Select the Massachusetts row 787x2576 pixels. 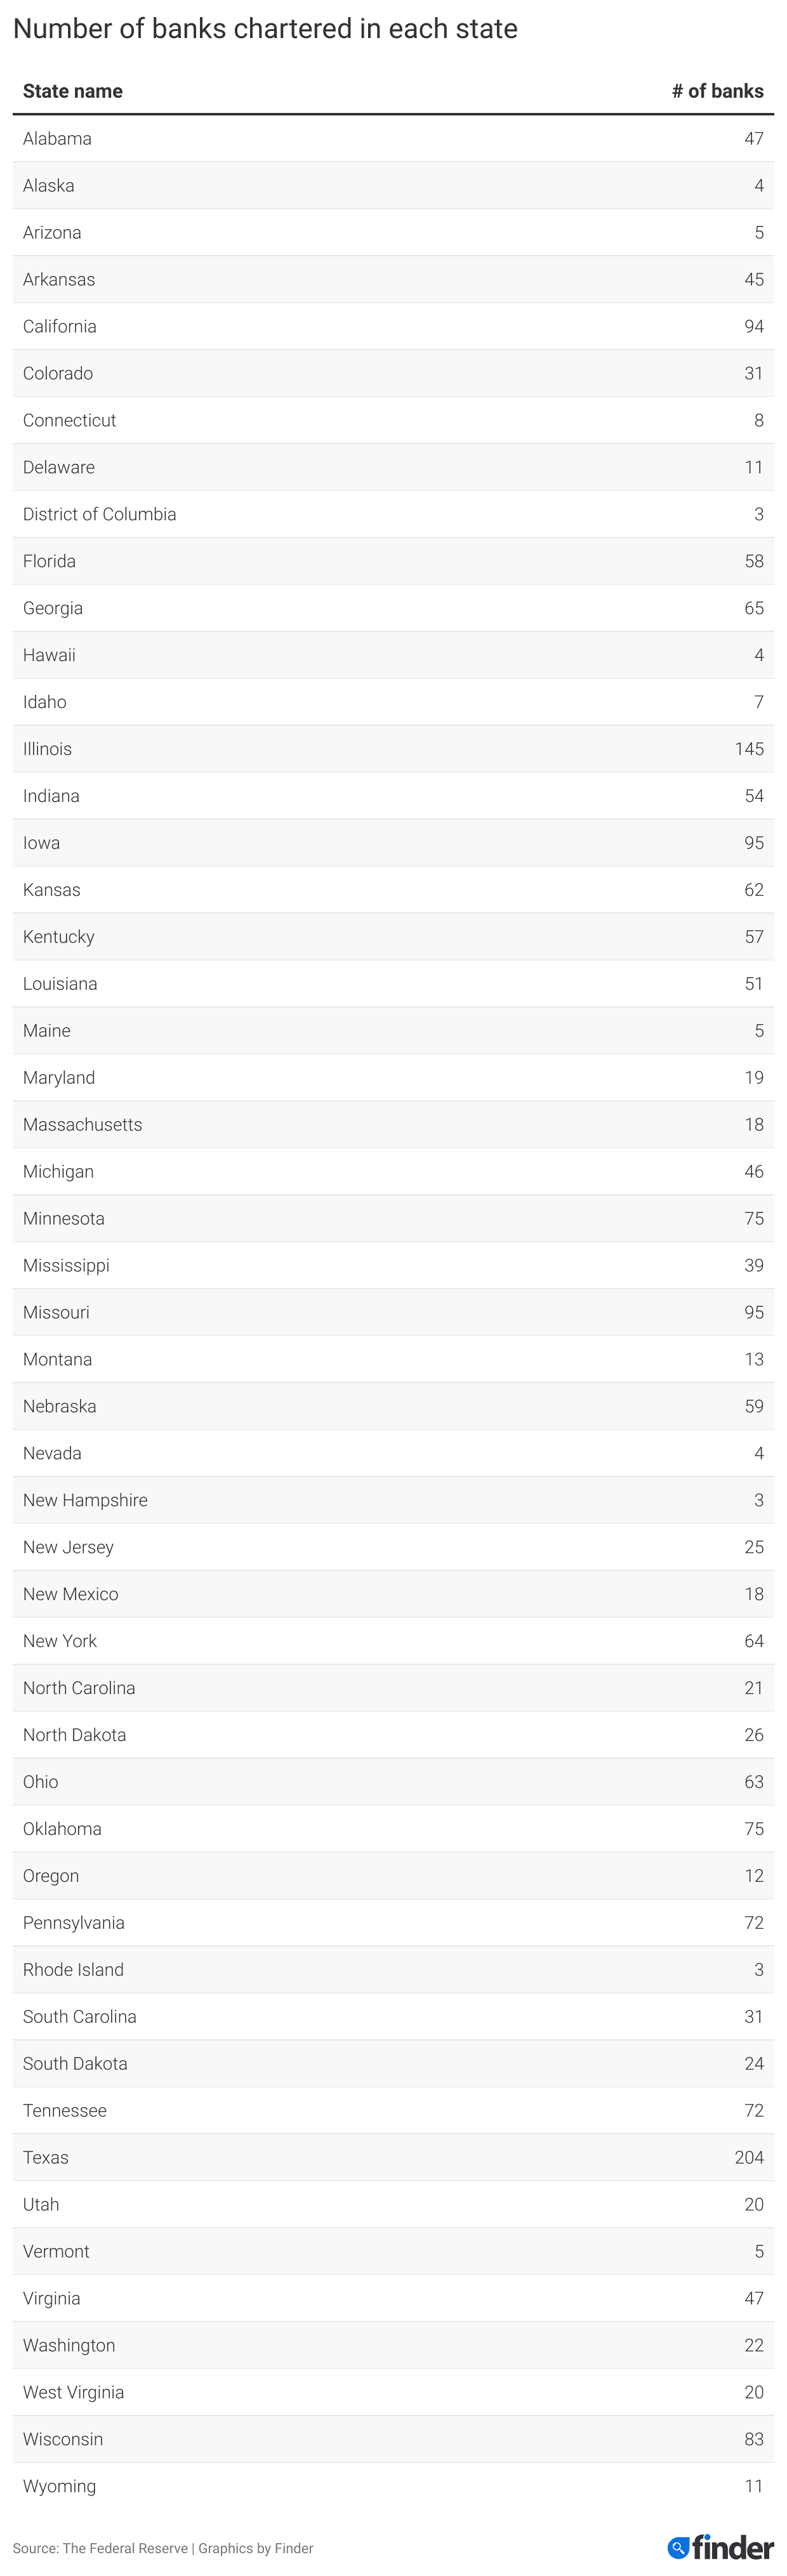(x=393, y=1124)
